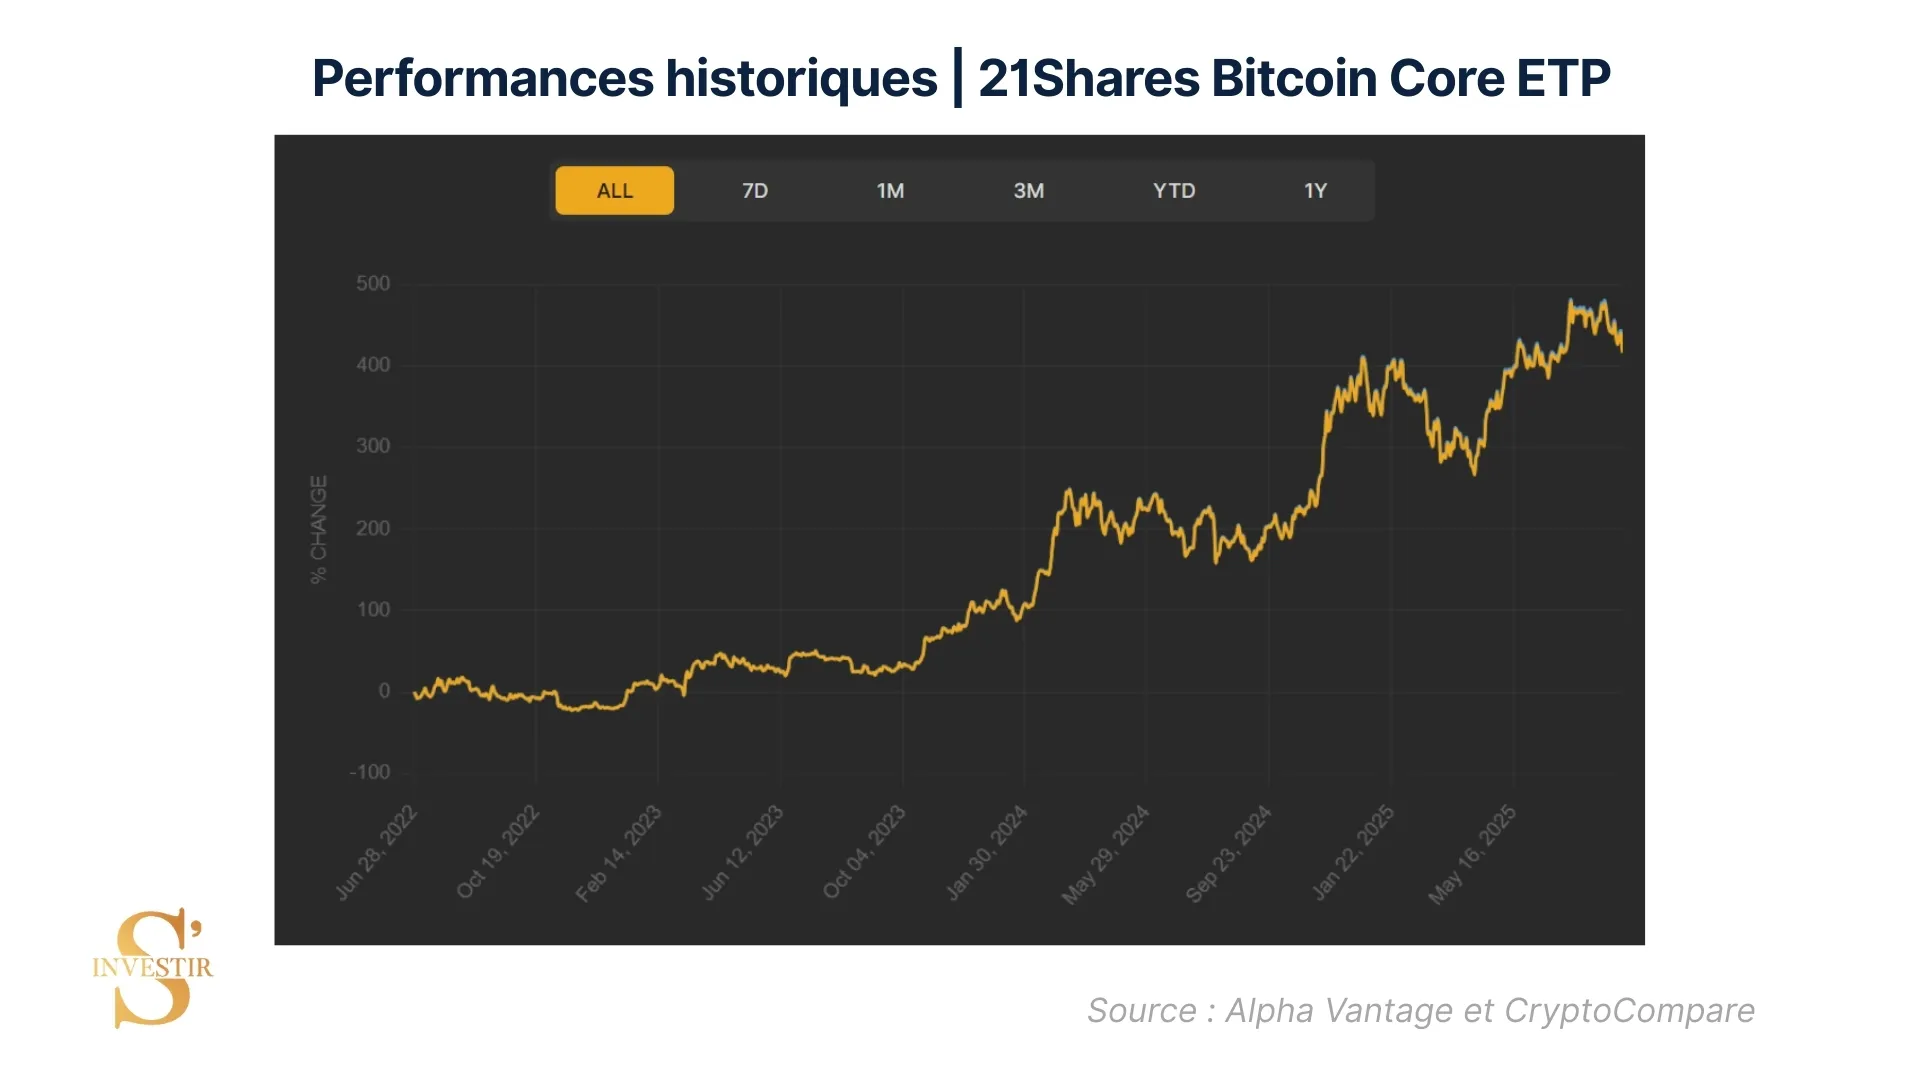Switch chart to 1Y range
Screen dimensions: 1920x1080
pyautogui.click(x=1315, y=191)
